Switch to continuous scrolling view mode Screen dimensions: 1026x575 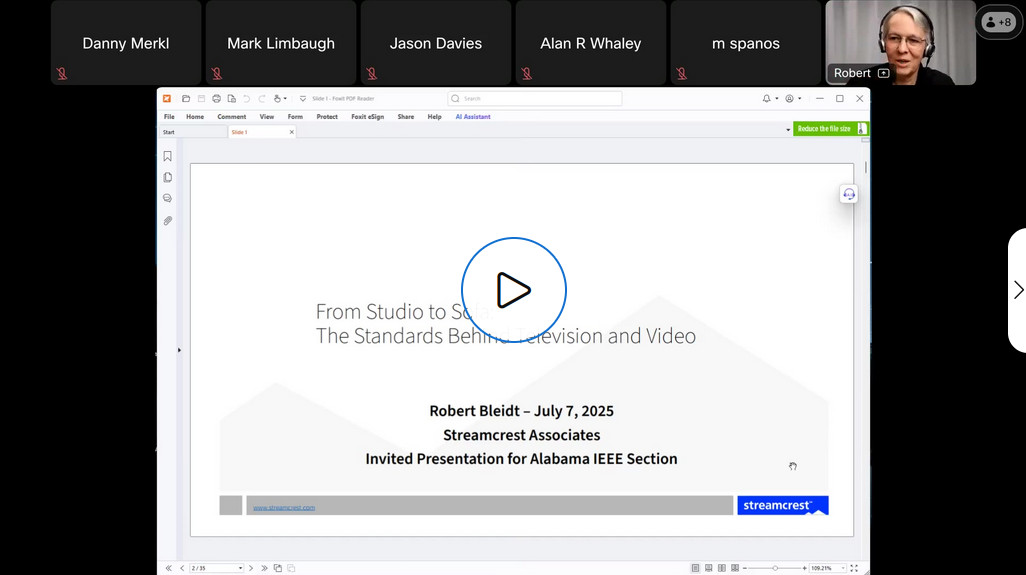pos(708,568)
